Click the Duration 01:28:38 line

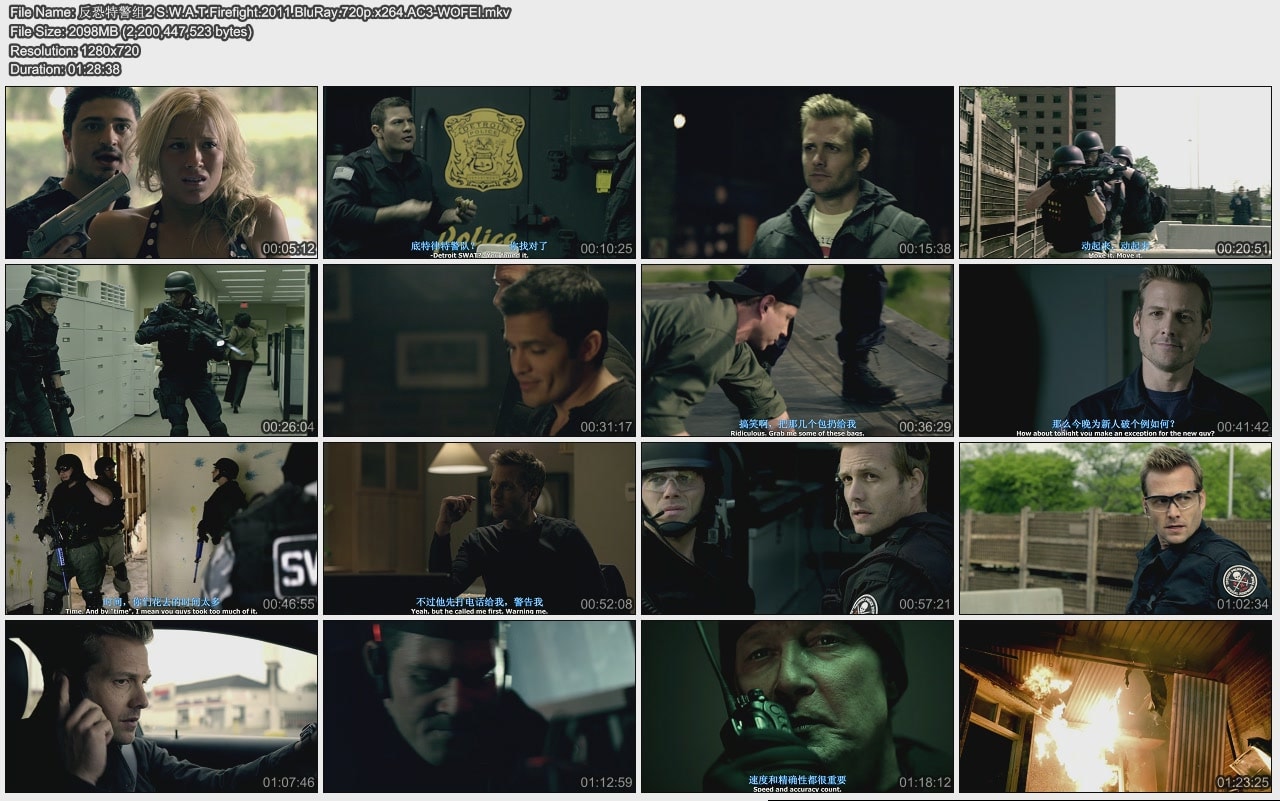click(x=65, y=69)
